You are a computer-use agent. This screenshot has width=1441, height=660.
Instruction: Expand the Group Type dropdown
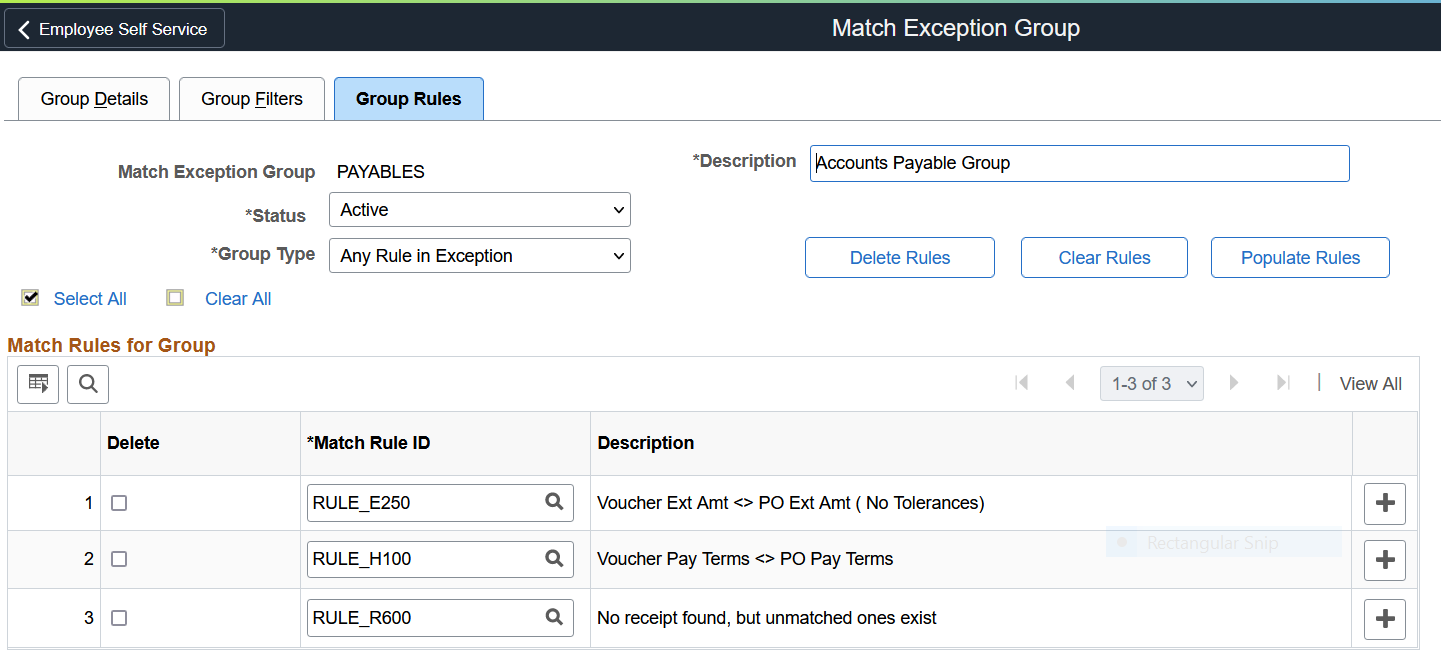[480, 256]
